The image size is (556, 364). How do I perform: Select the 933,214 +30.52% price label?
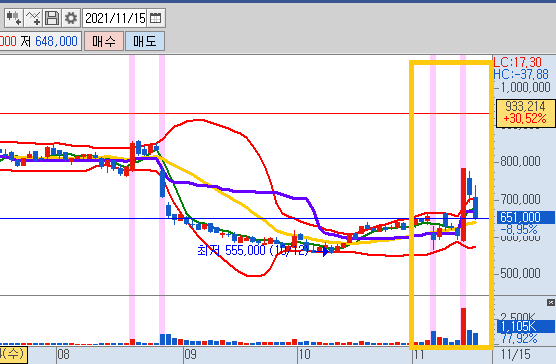526,113
